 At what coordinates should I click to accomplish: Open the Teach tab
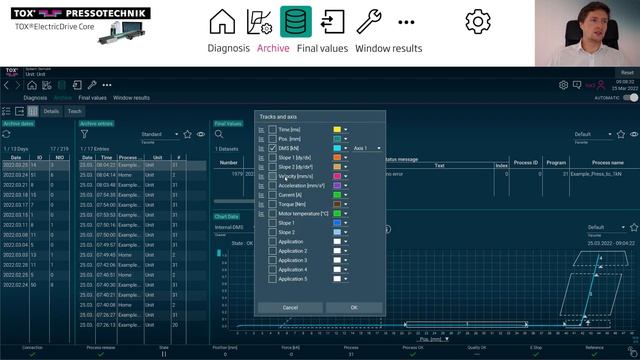[x=74, y=111]
